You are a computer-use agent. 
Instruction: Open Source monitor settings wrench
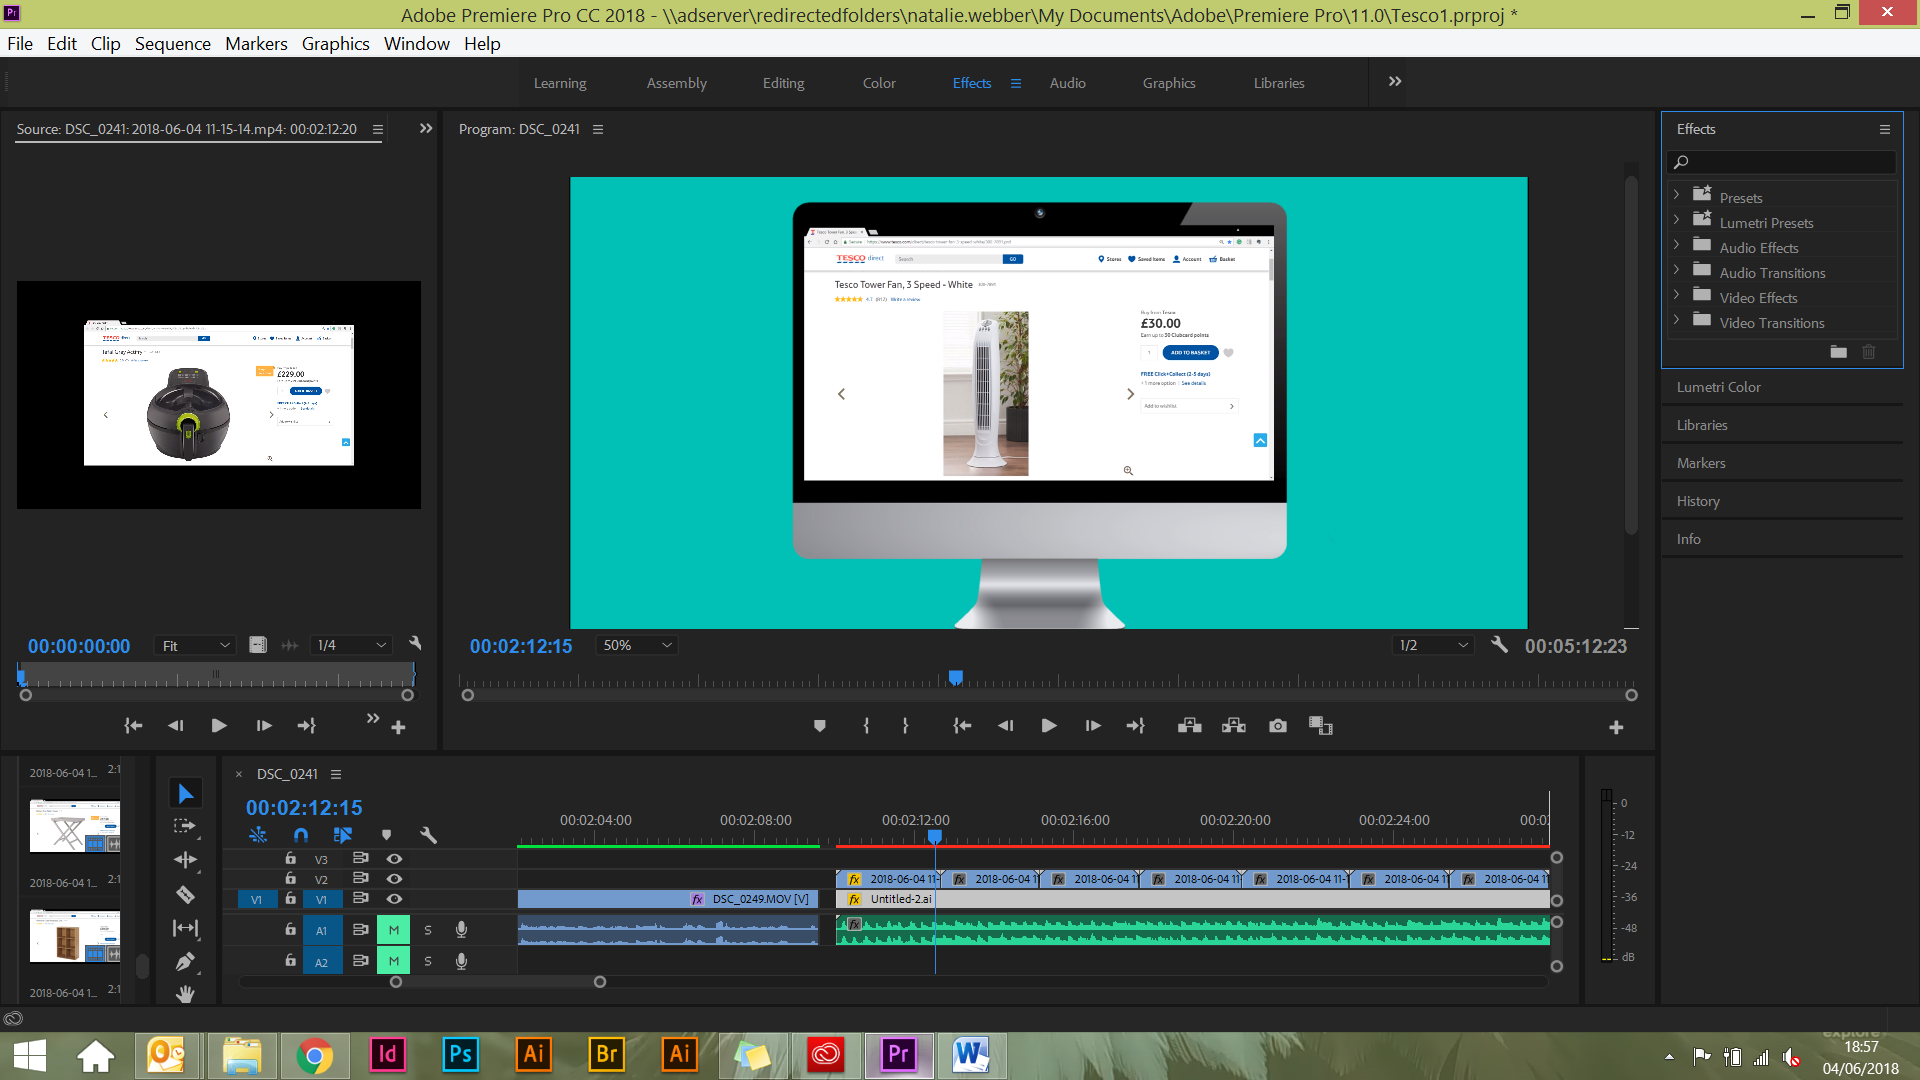click(416, 644)
